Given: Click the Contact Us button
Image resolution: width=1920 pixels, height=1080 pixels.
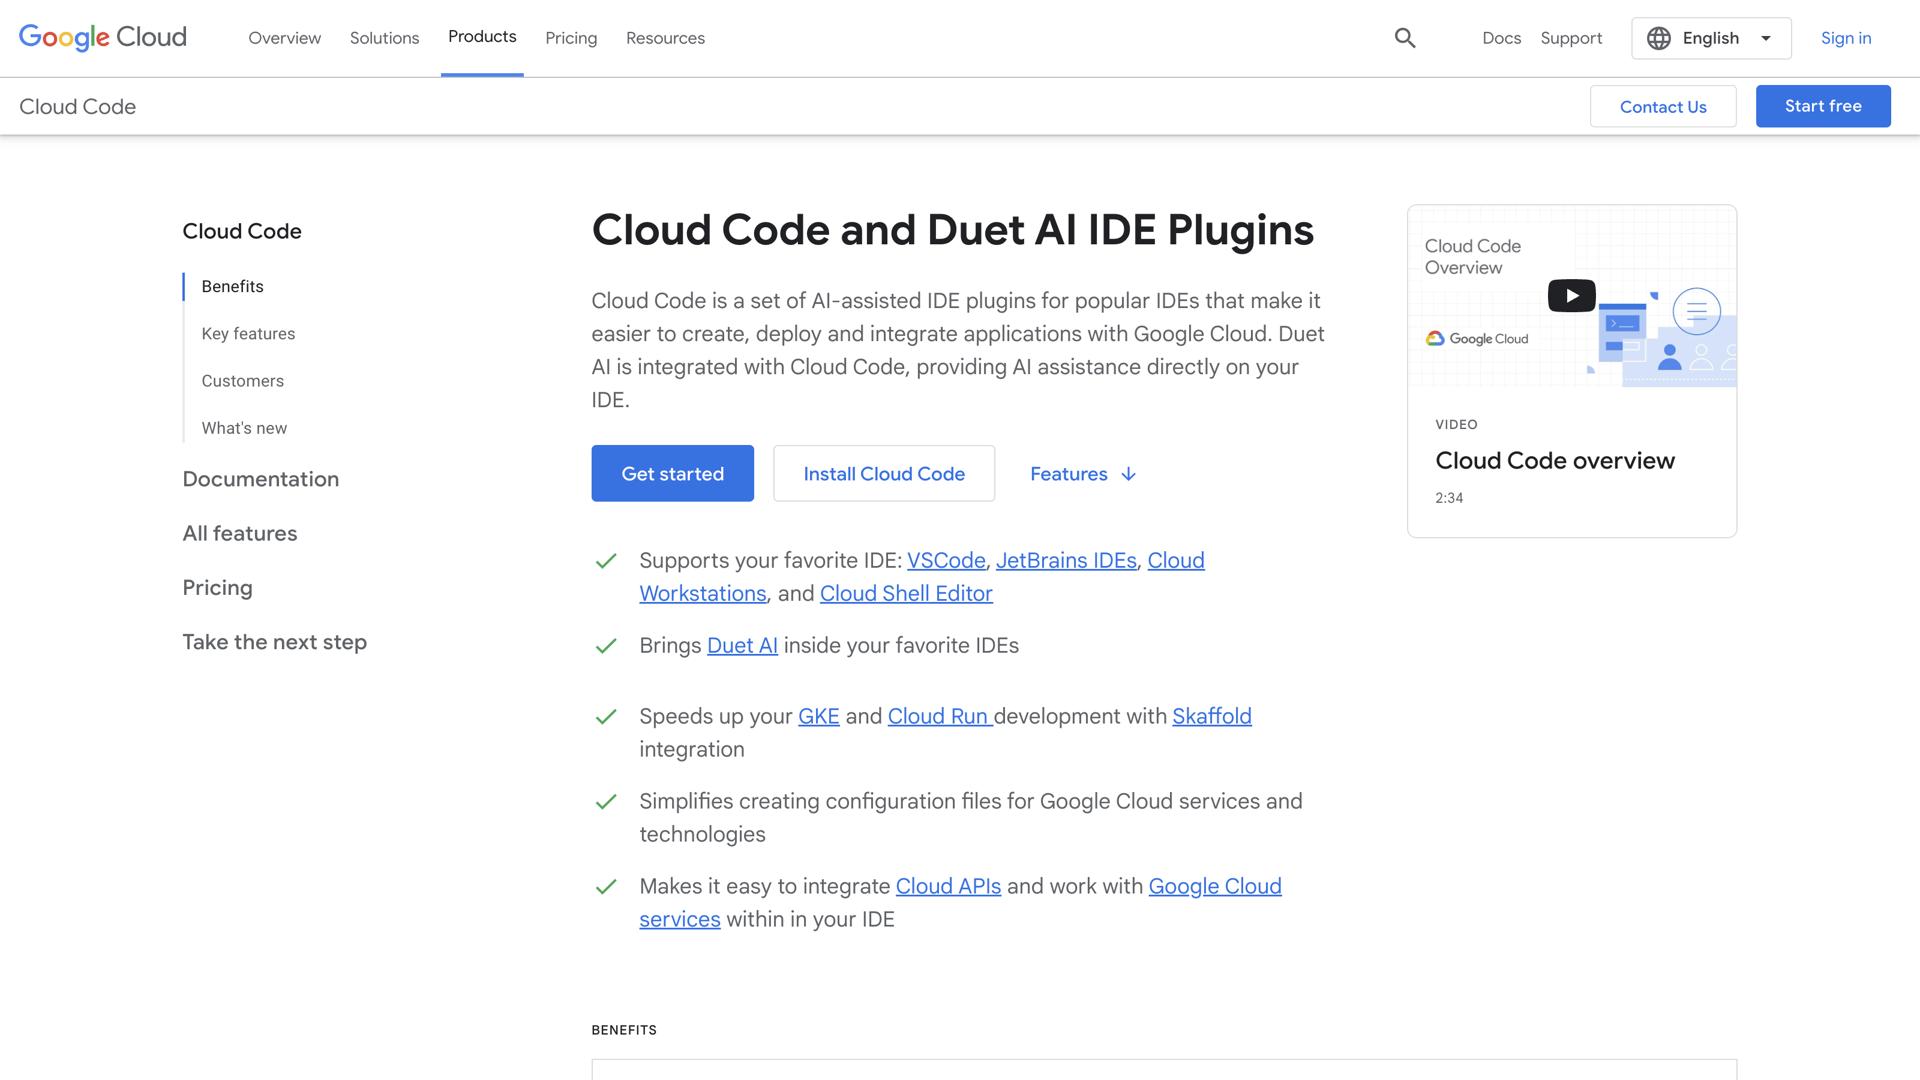Looking at the screenshot, I should click(x=1663, y=105).
